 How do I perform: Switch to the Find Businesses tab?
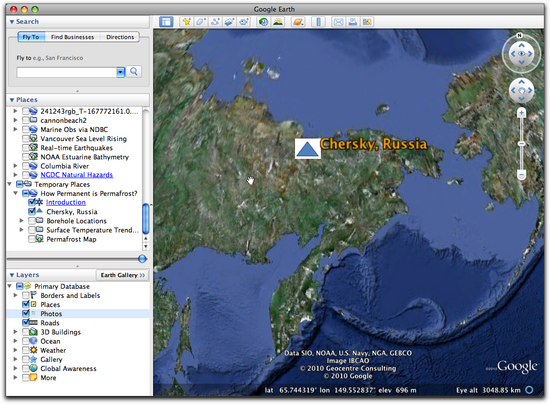(73, 37)
